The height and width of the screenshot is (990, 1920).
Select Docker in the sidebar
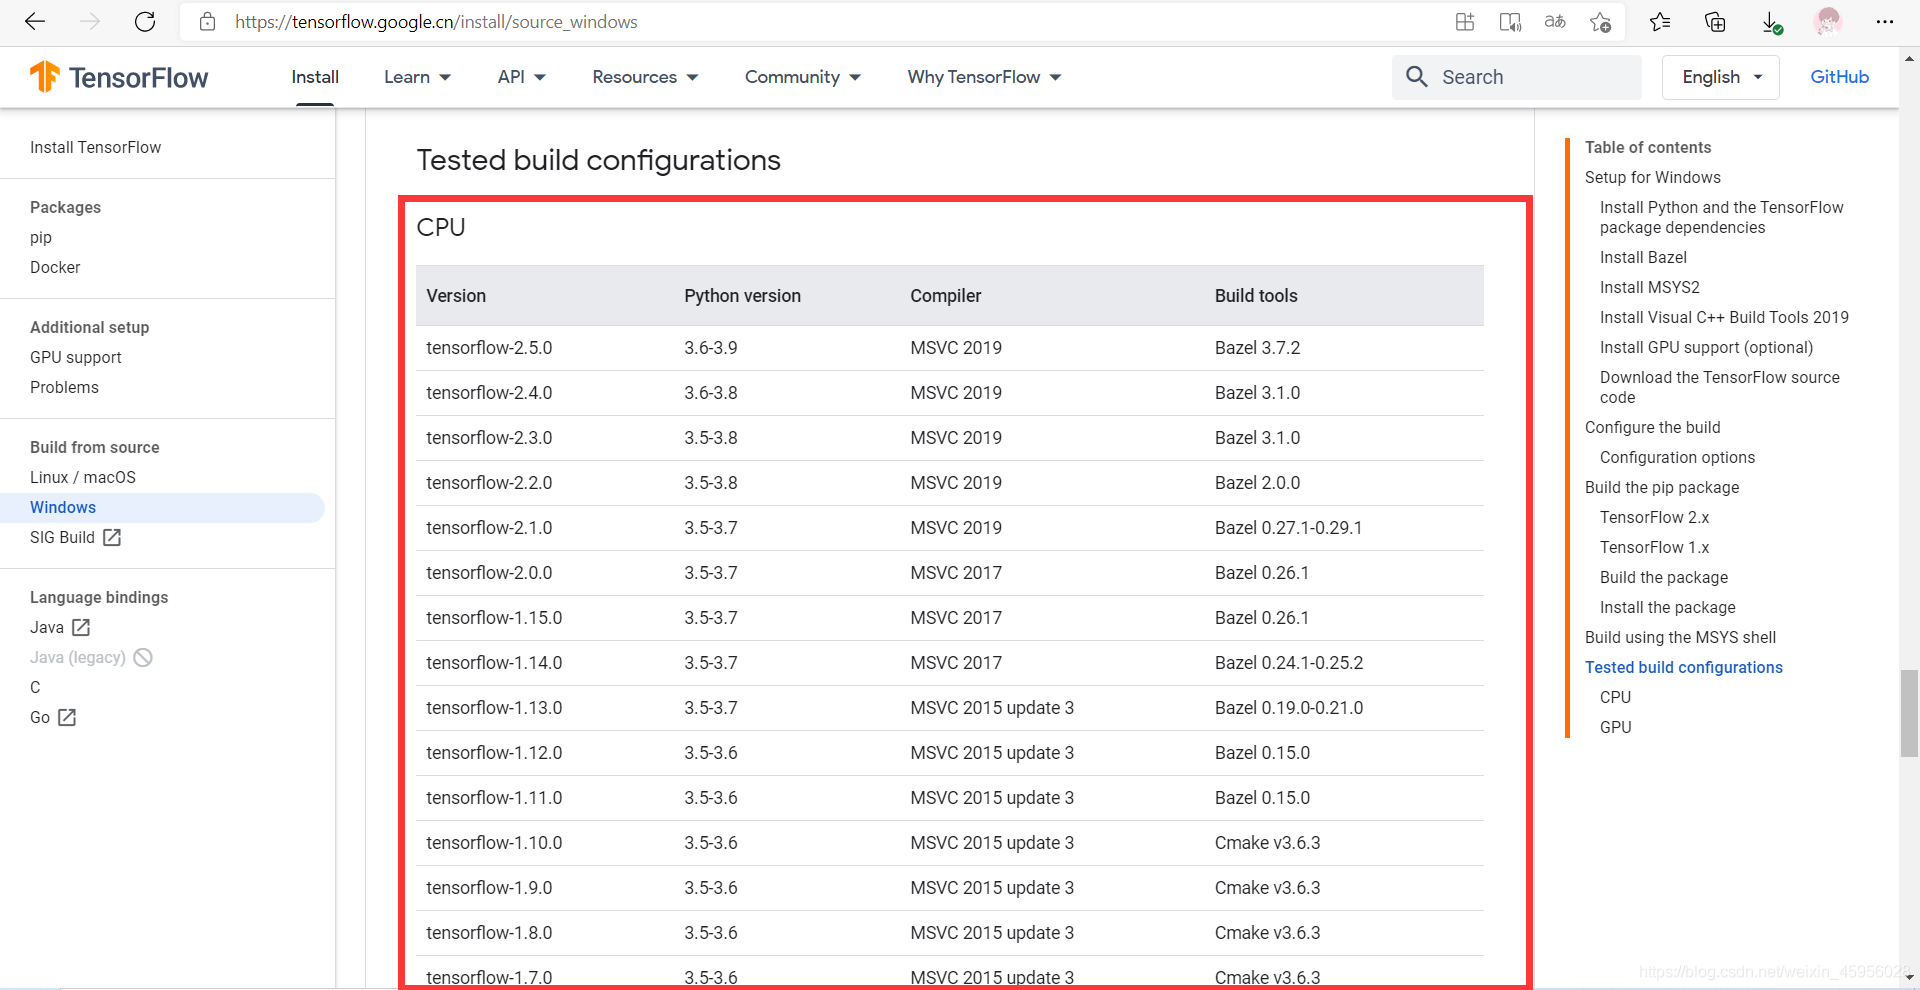pos(55,268)
